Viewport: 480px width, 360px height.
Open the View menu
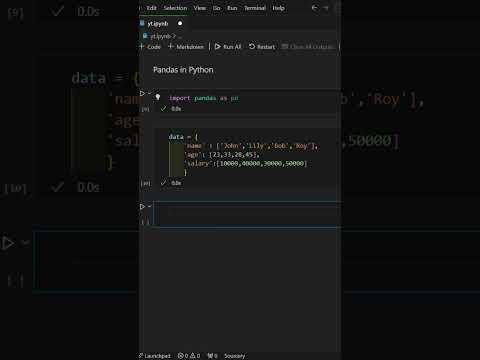(200, 8)
